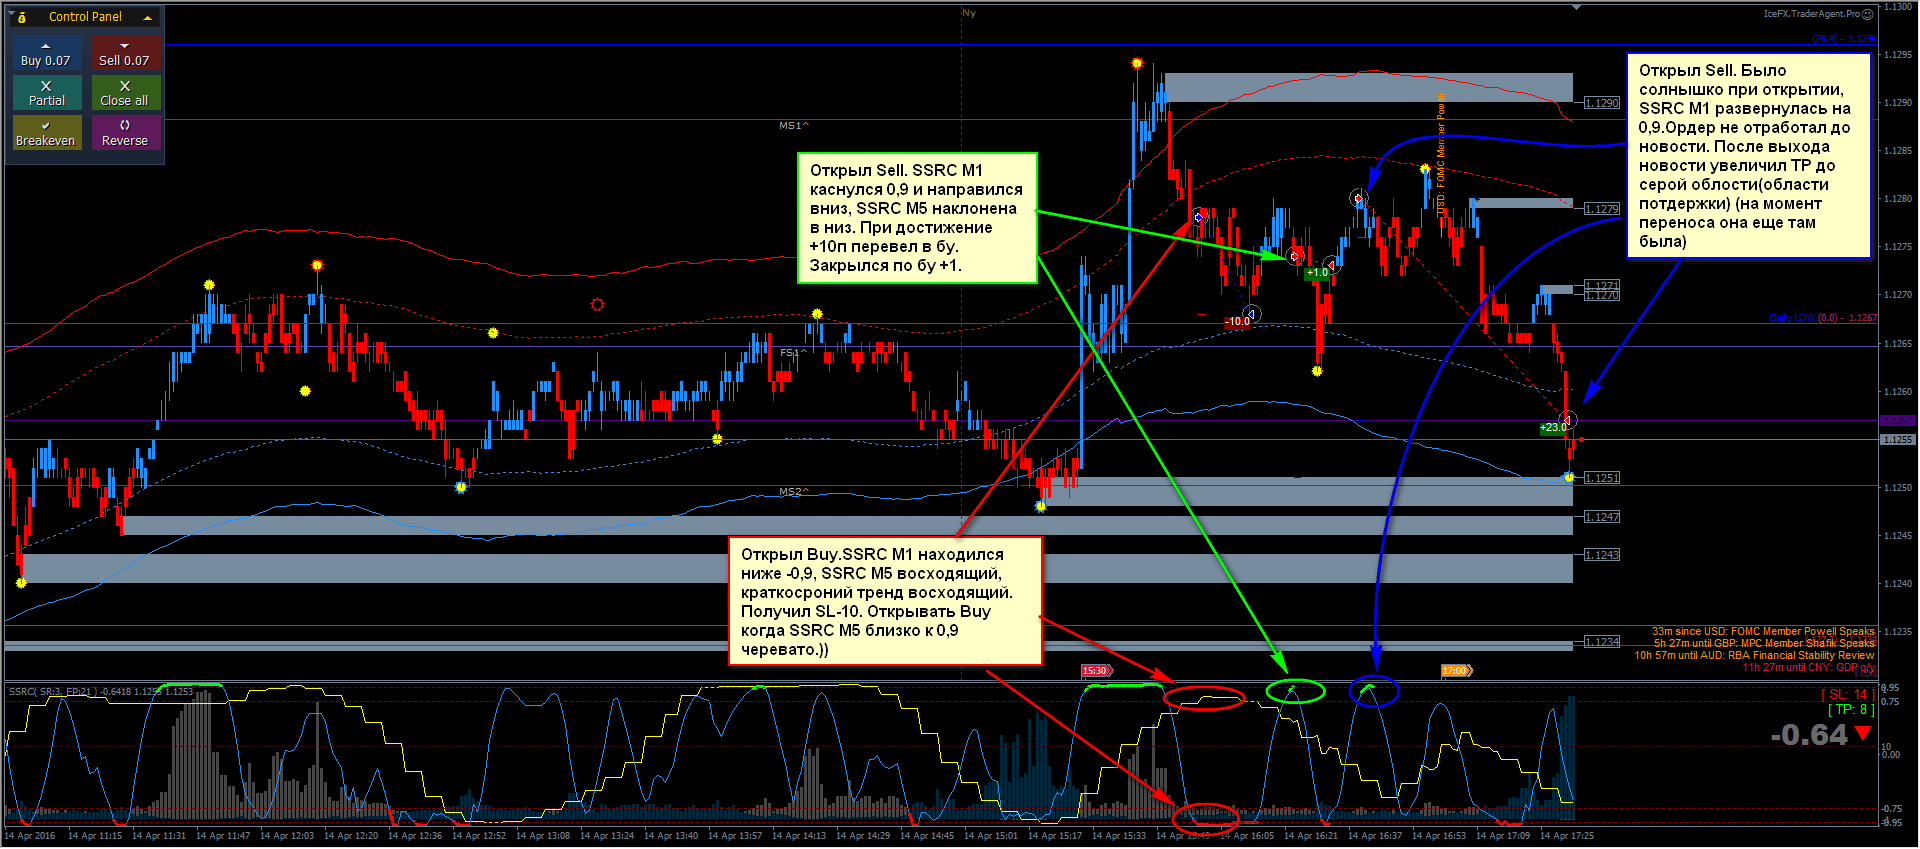Click the 14 Apr 2016 time axis label

(x=30, y=835)
